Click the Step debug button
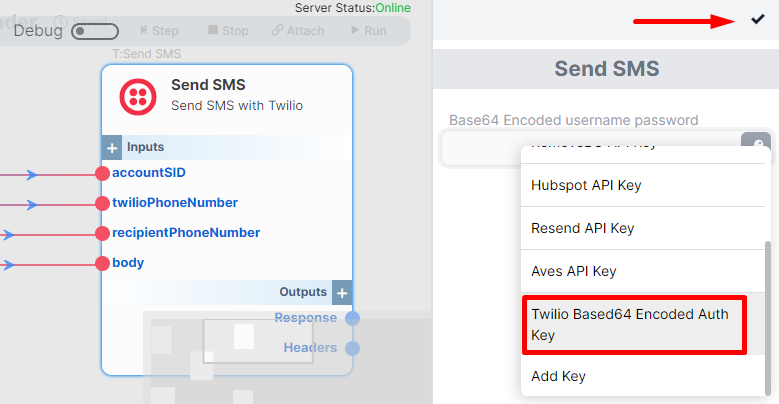The width and height of the screenshot is (779, 404). pos(159,31)
